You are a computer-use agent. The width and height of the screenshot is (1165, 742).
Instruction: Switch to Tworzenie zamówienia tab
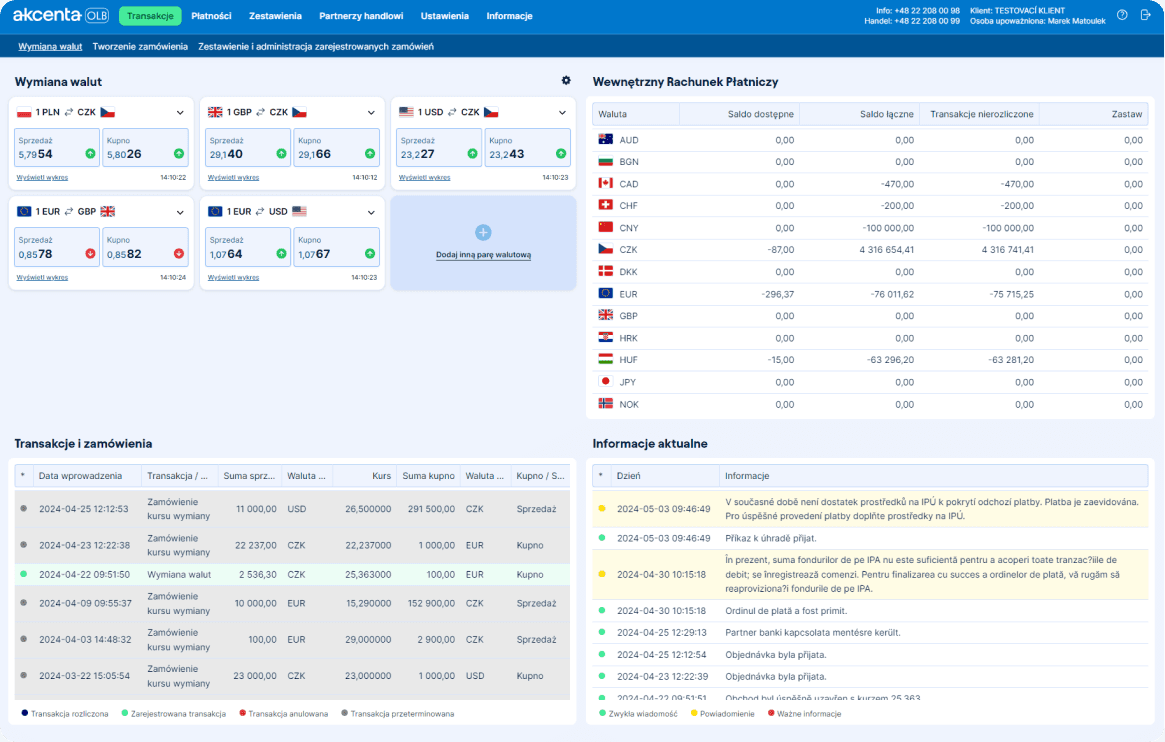pyautogui.click(x=140, y=46)
